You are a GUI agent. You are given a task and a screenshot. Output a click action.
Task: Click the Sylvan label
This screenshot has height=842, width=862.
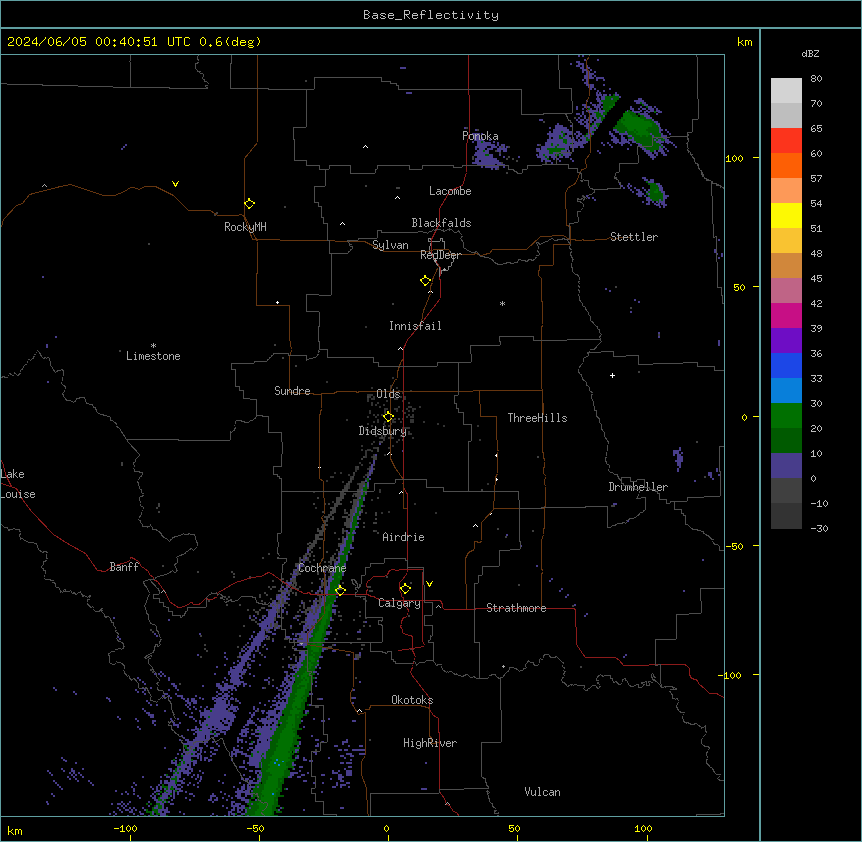click(x=390, y=245)
